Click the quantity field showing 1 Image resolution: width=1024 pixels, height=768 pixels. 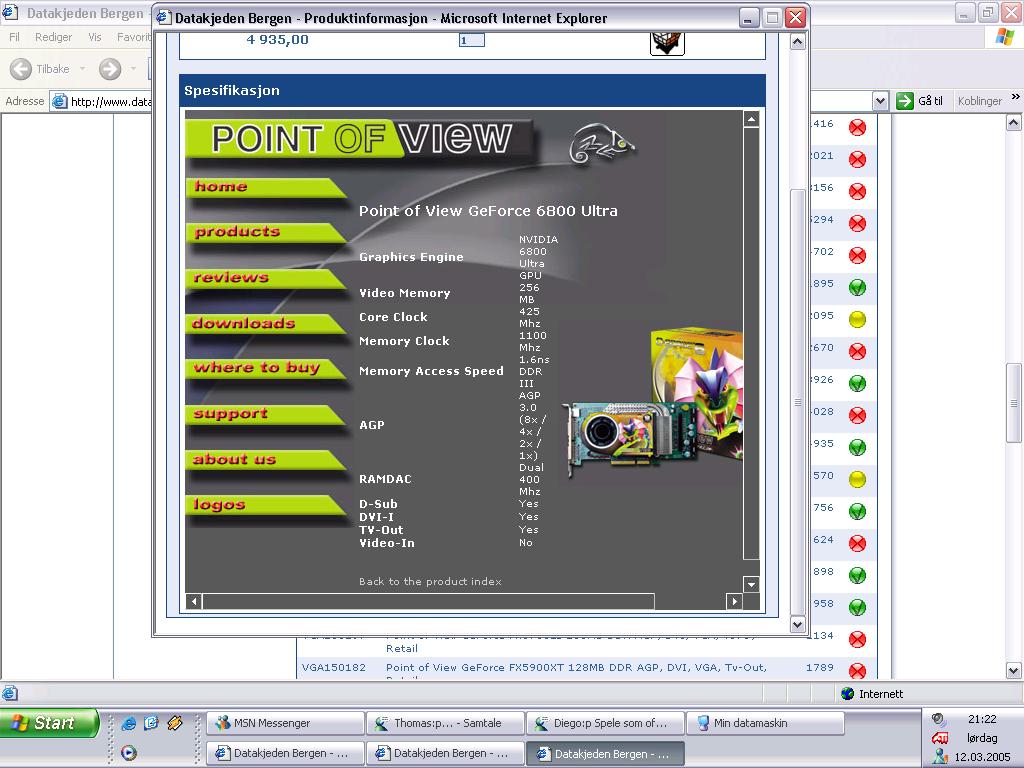[x=471, y=40]
